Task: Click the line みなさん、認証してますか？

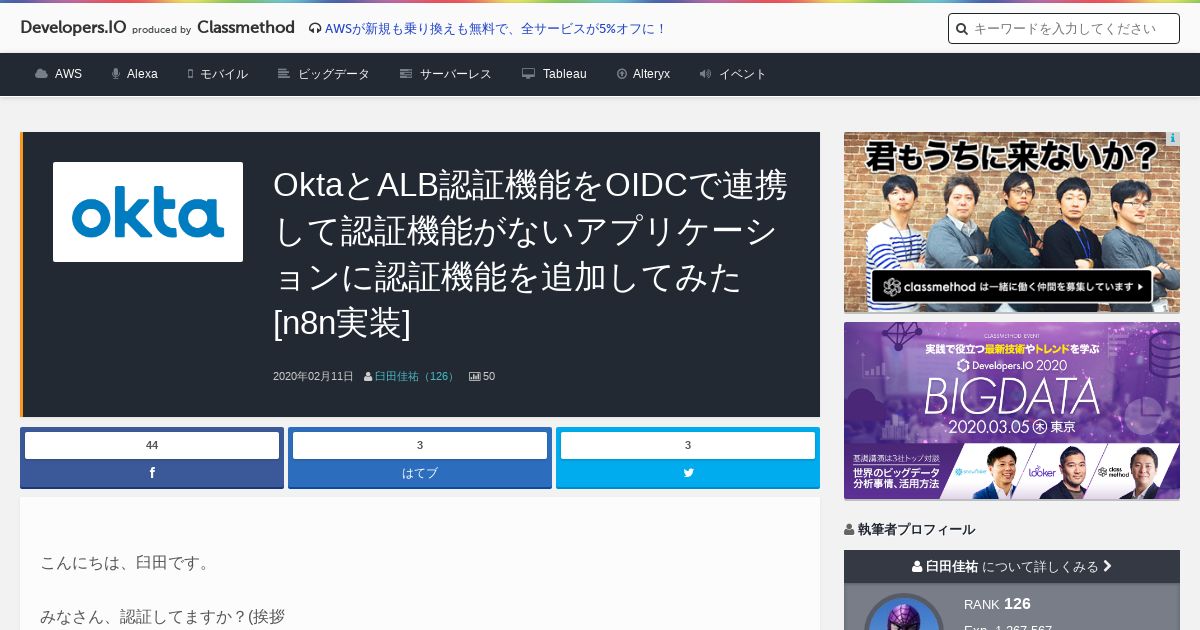Action: click(x=162, y=617)
